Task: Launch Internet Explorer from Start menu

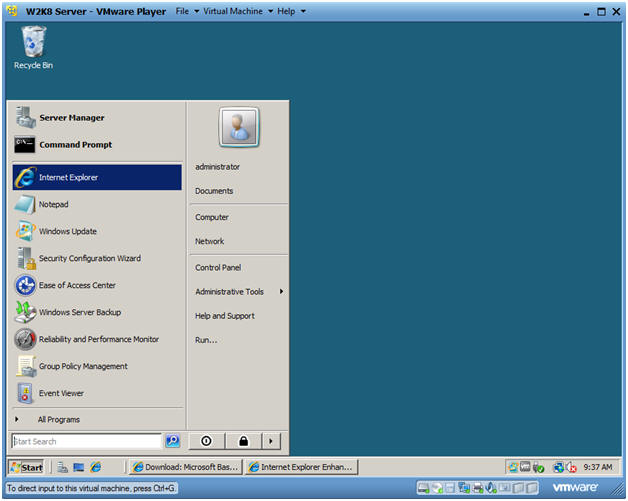Action: pos(97,177)
